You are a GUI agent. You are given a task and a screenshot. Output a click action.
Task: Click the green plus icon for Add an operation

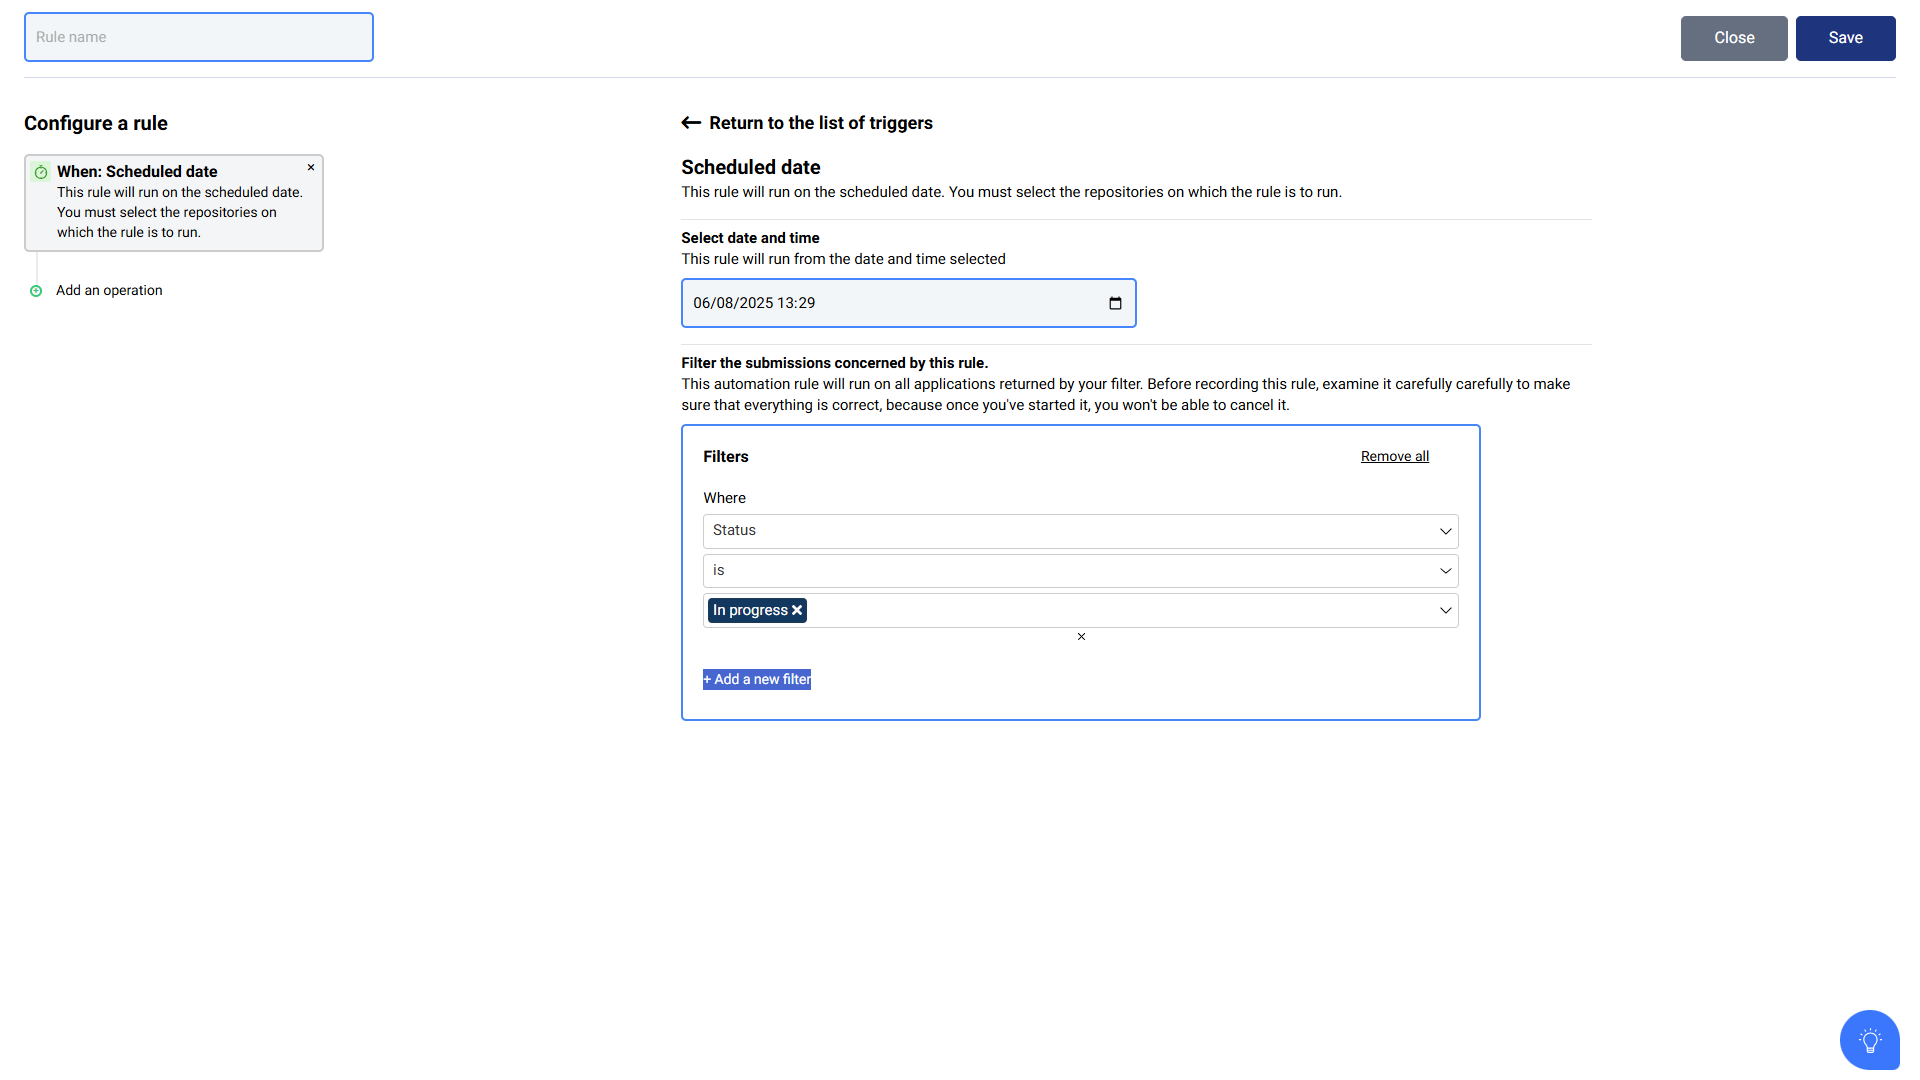point(36,291)
